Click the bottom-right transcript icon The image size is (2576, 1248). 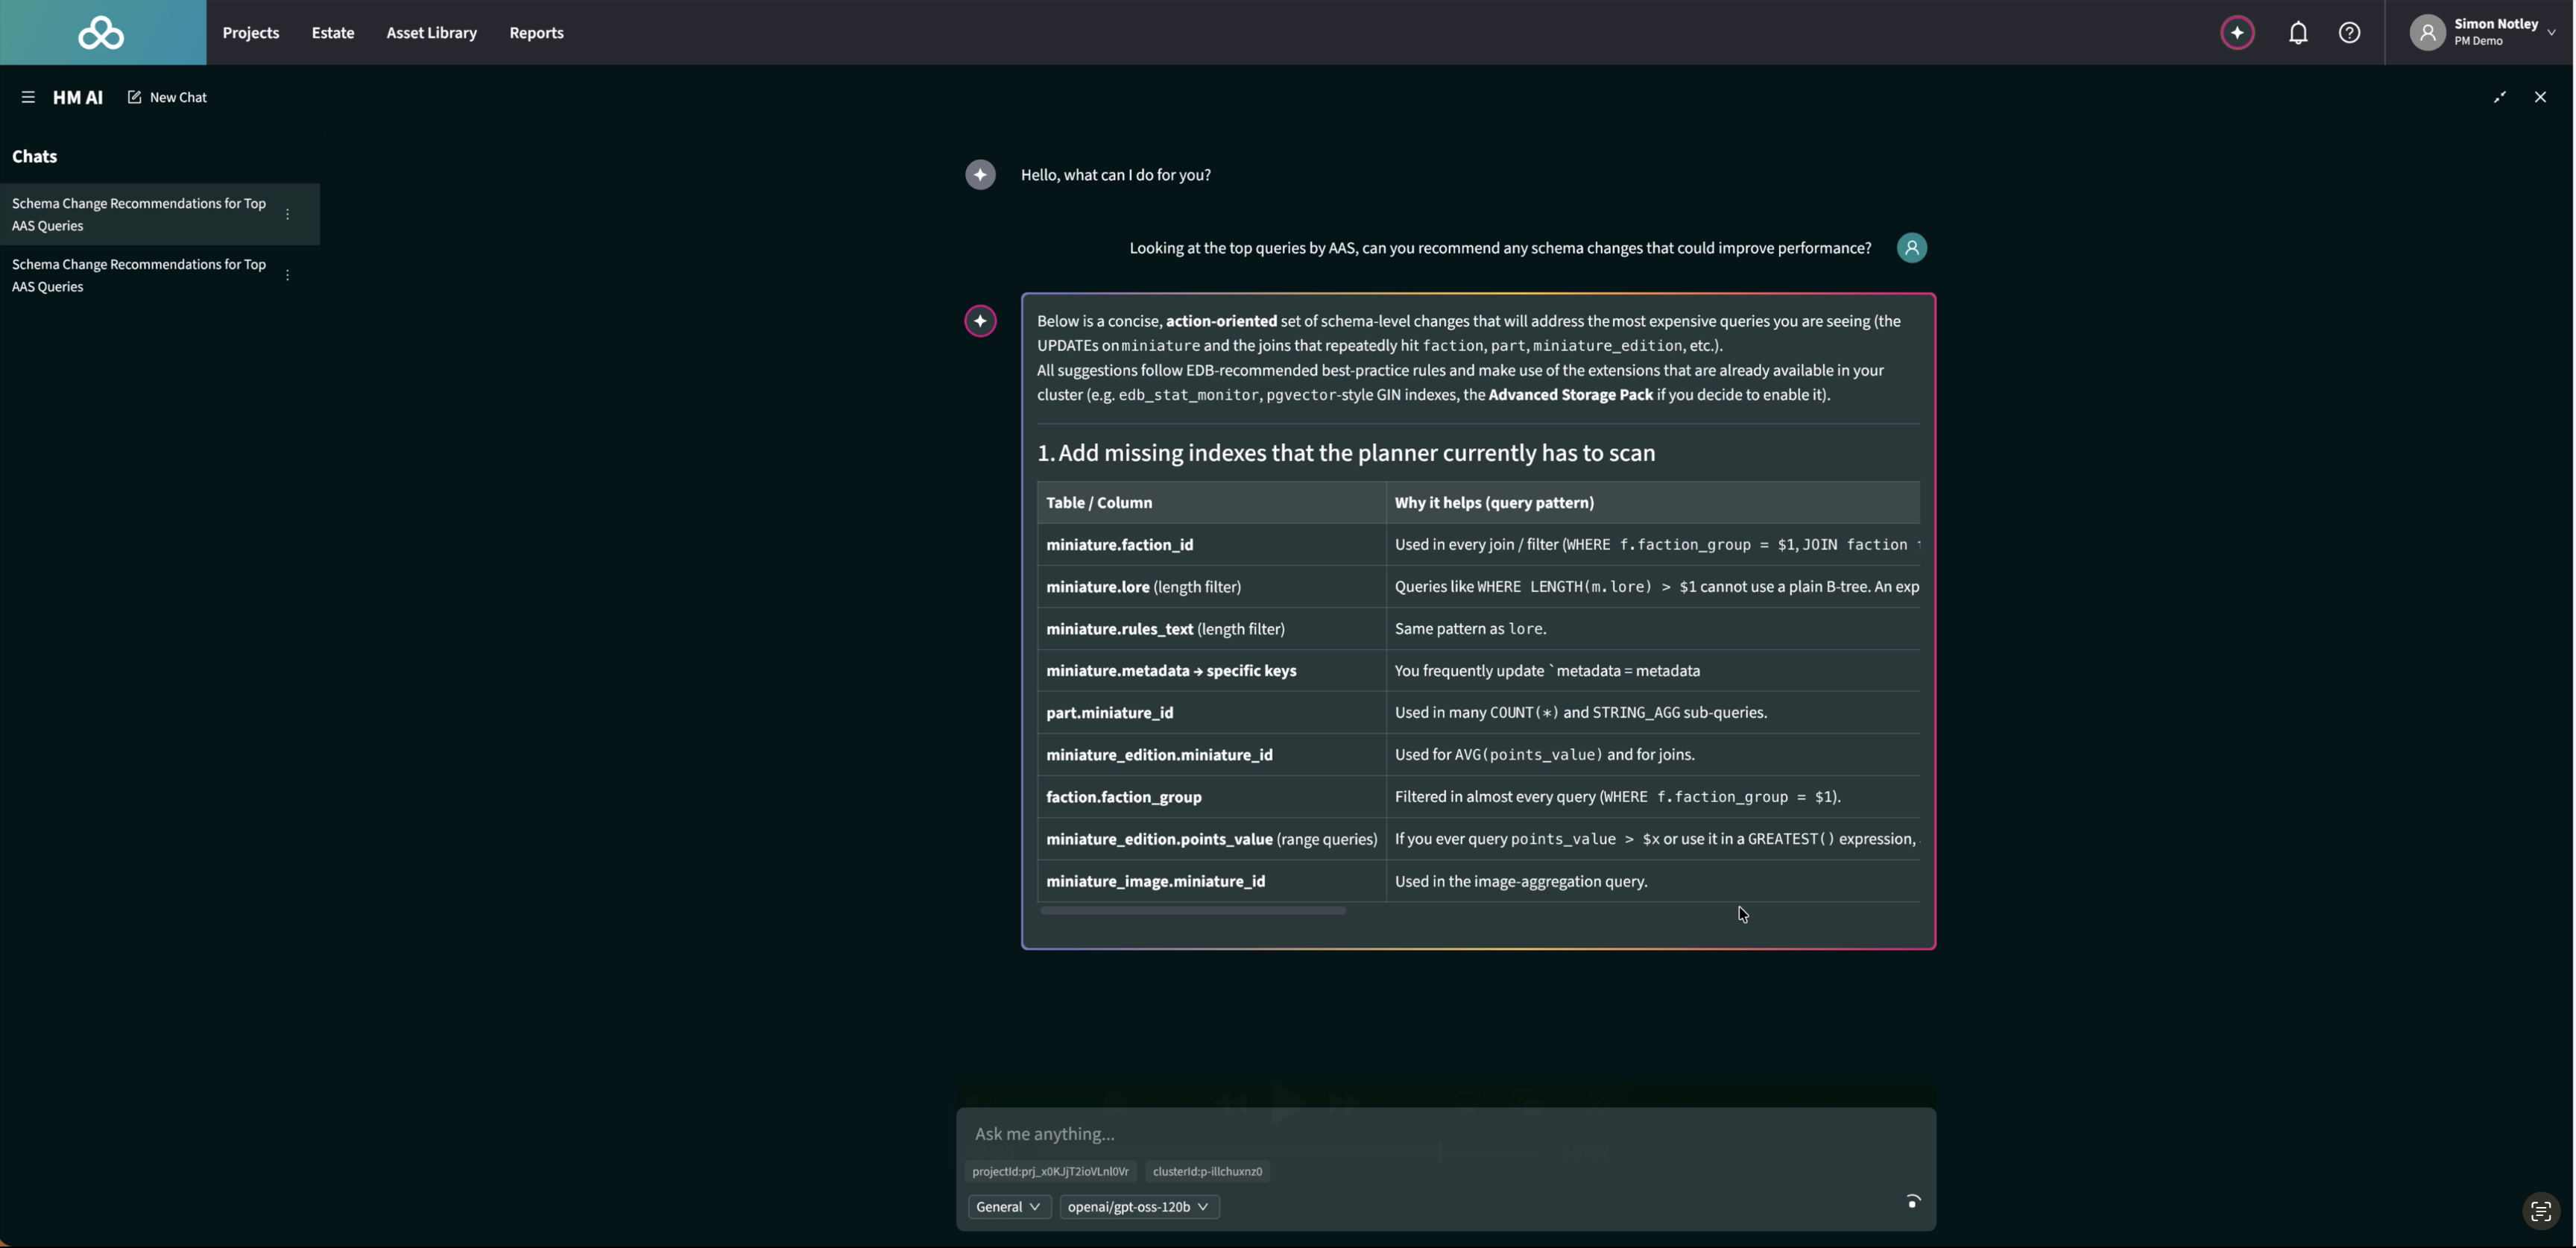[2540, 1212]
